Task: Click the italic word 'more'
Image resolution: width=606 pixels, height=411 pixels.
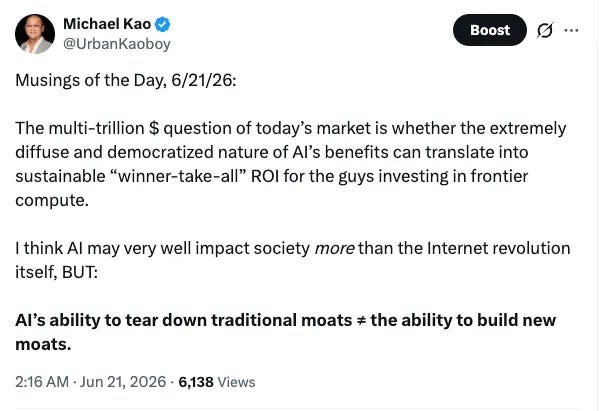Action: click(x=334, y=248)
